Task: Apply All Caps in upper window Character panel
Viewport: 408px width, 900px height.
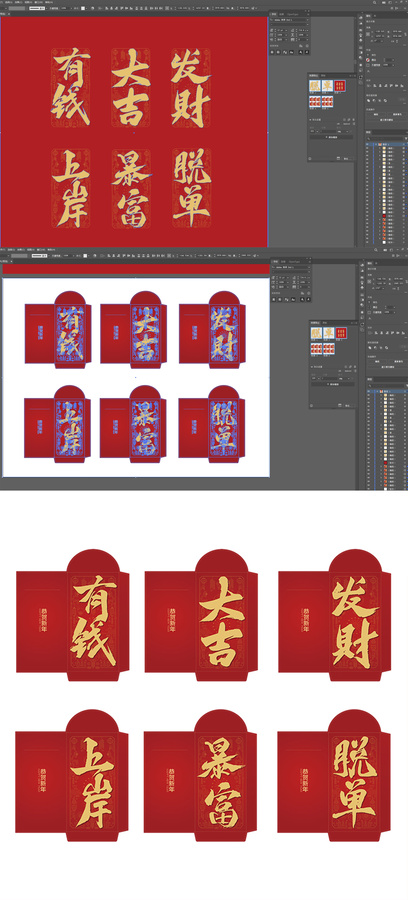Action: click(272, 52)
